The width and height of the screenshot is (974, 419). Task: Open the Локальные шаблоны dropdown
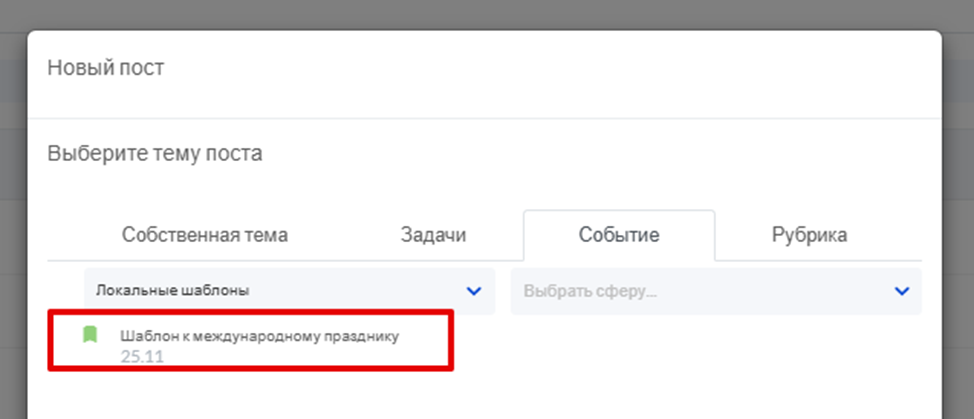289,291
